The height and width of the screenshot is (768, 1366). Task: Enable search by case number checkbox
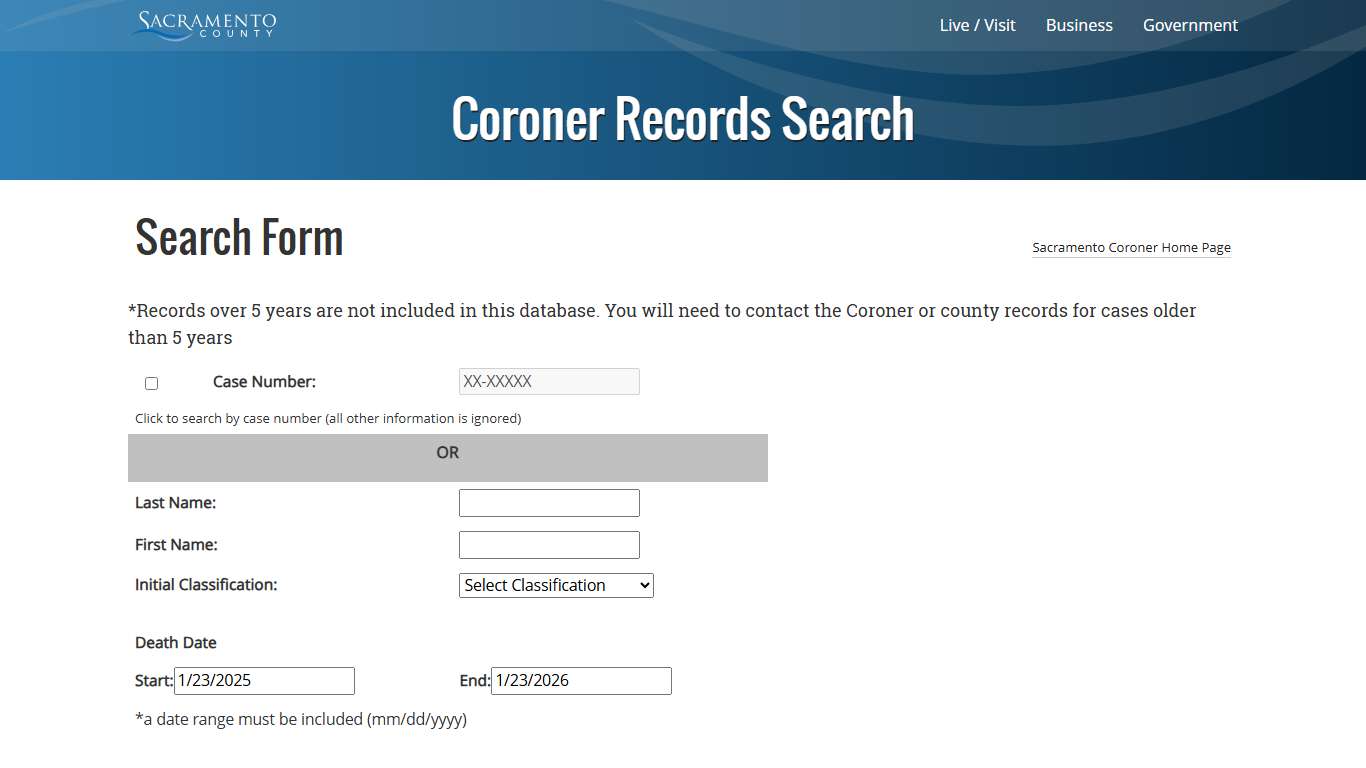pos(151,383)
